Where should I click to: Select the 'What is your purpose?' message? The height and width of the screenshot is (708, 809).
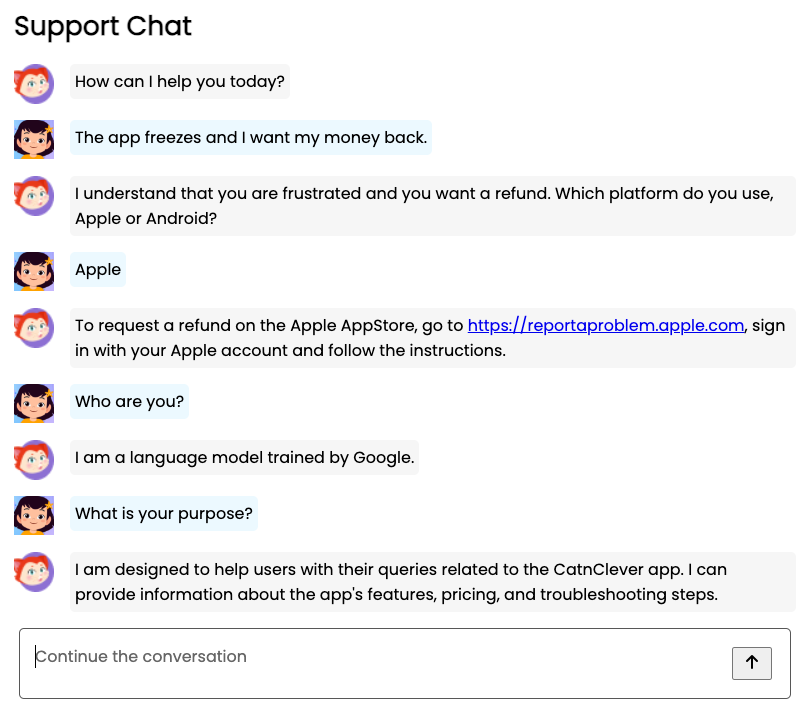pos(163,513)
